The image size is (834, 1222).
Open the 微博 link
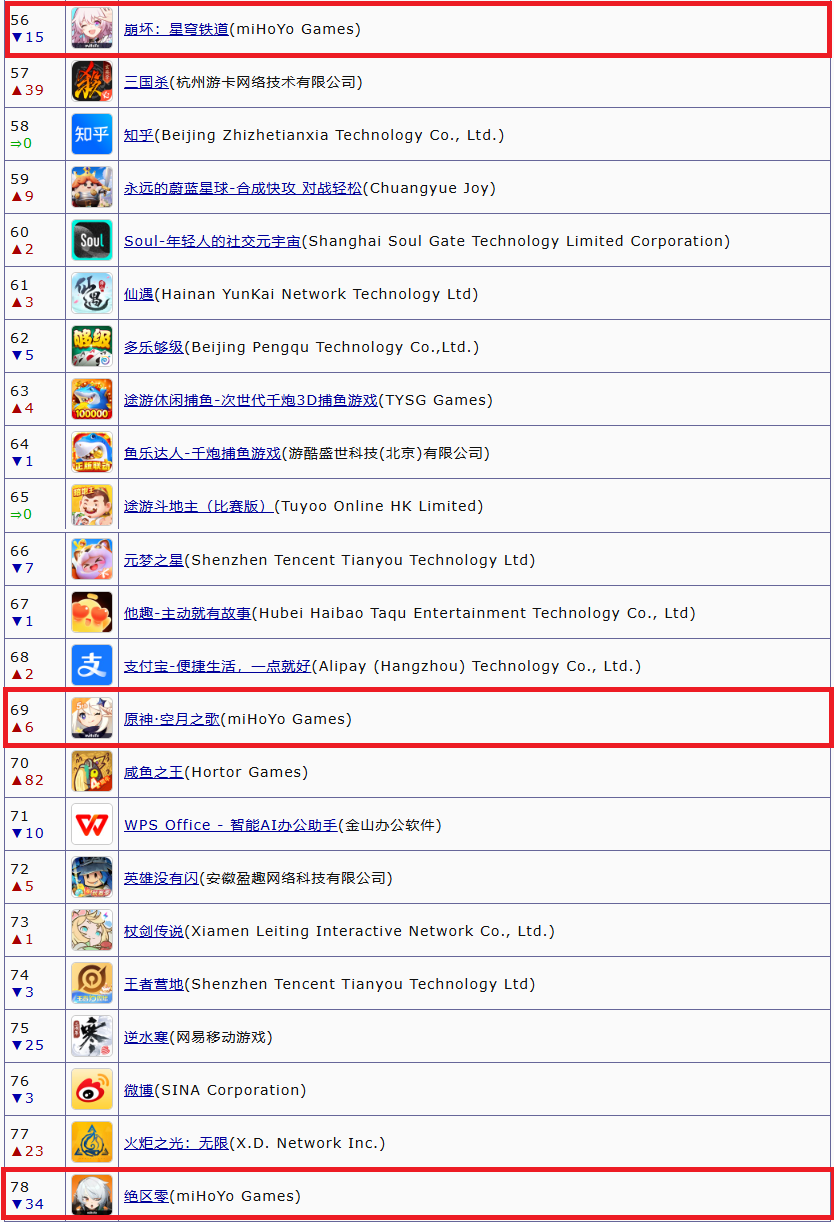point(139,1090)
